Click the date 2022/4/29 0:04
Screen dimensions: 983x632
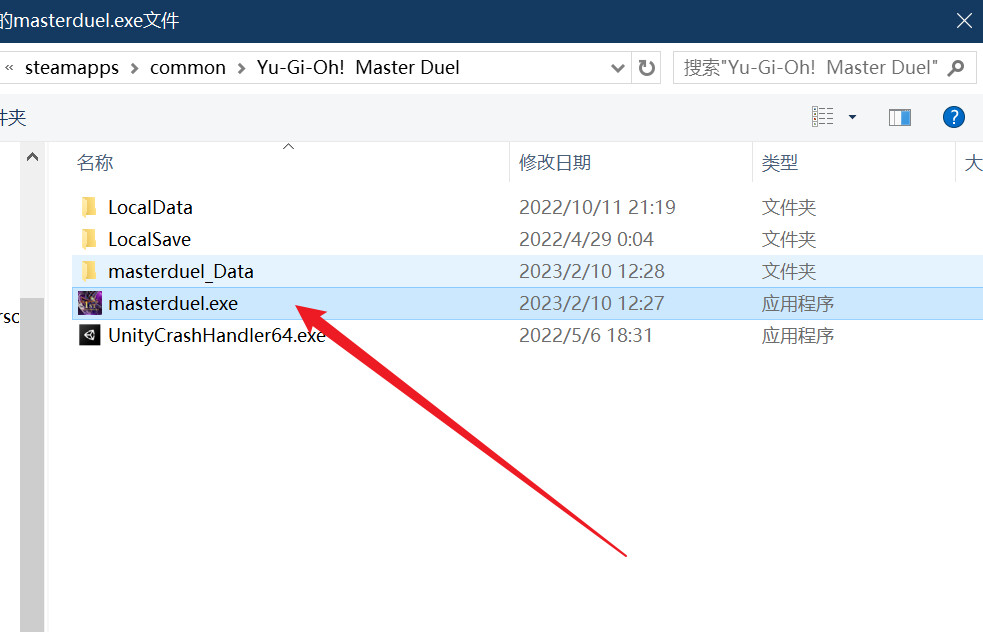click(x=586, y=239)
